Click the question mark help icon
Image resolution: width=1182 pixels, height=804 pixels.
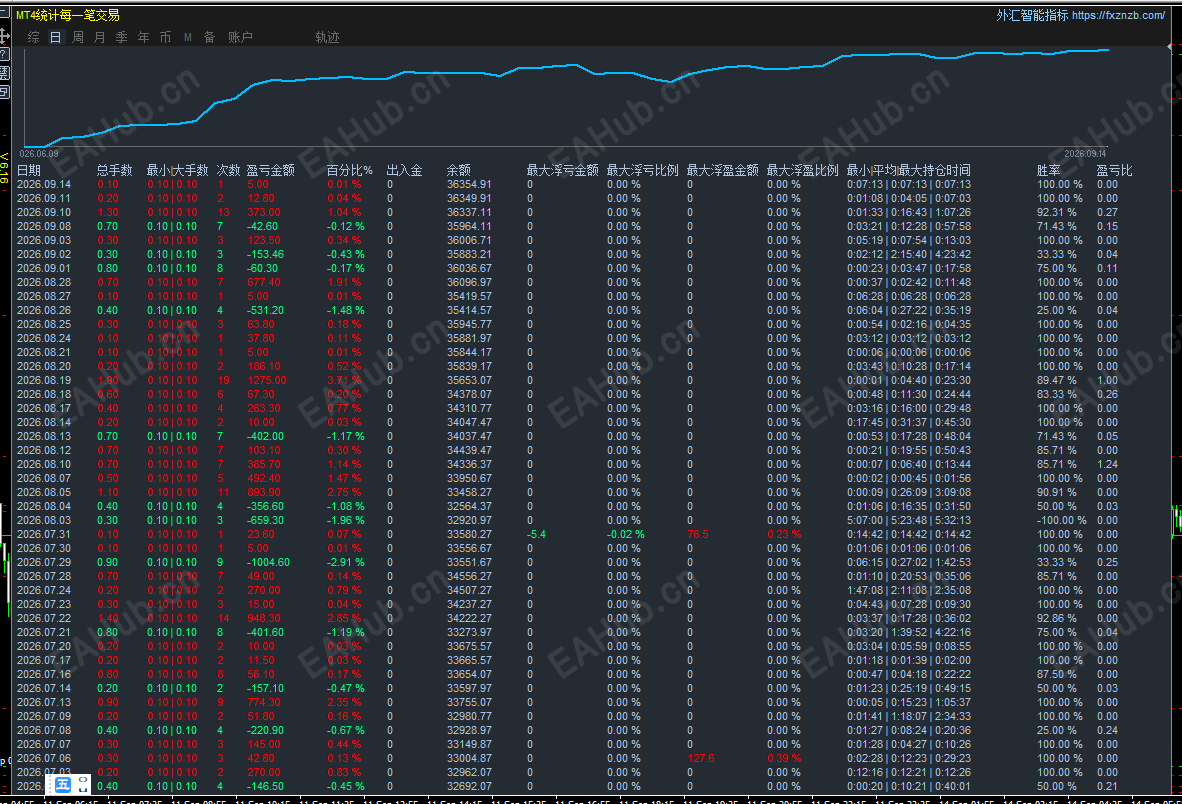(4, 54)
